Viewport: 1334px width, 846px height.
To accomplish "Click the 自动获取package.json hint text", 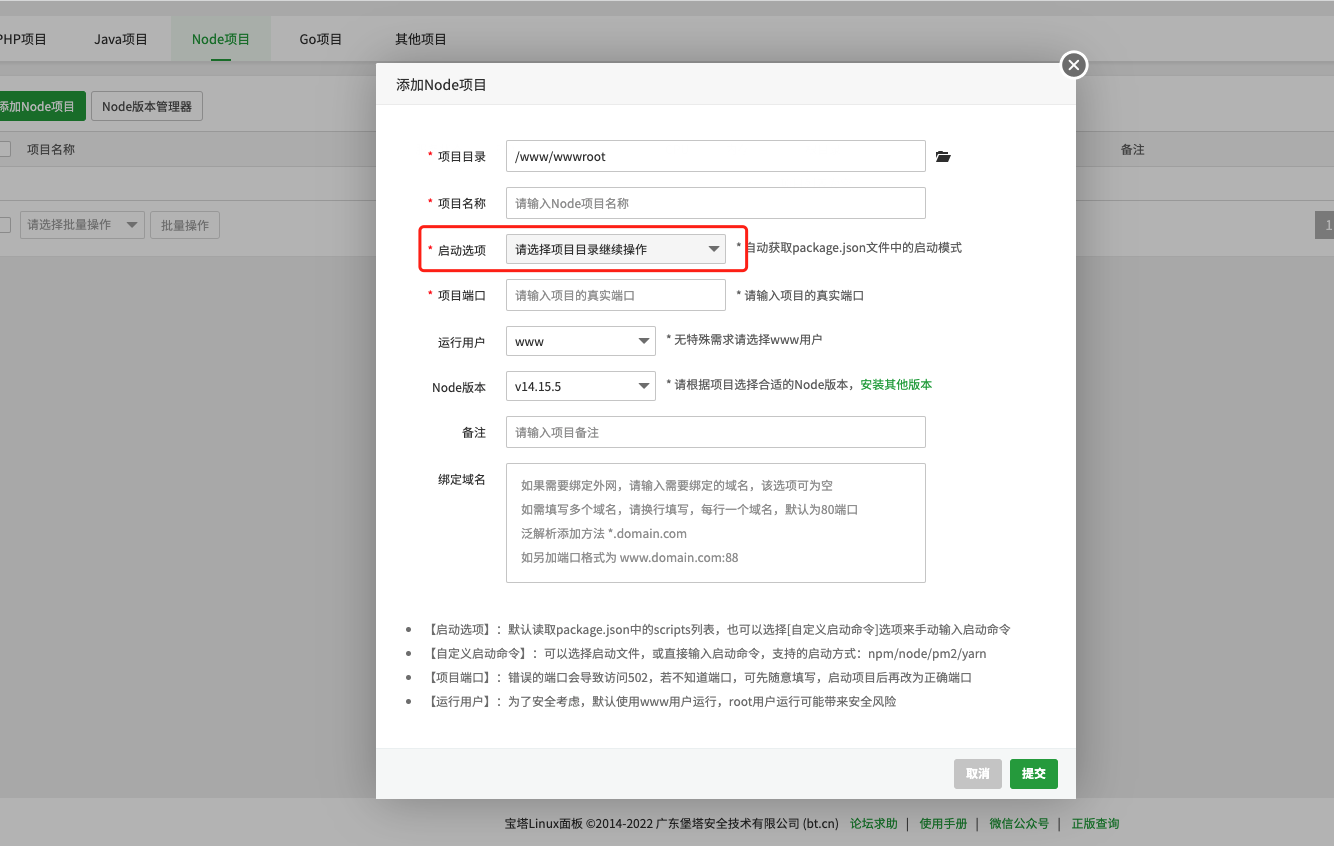I will 849,247.
